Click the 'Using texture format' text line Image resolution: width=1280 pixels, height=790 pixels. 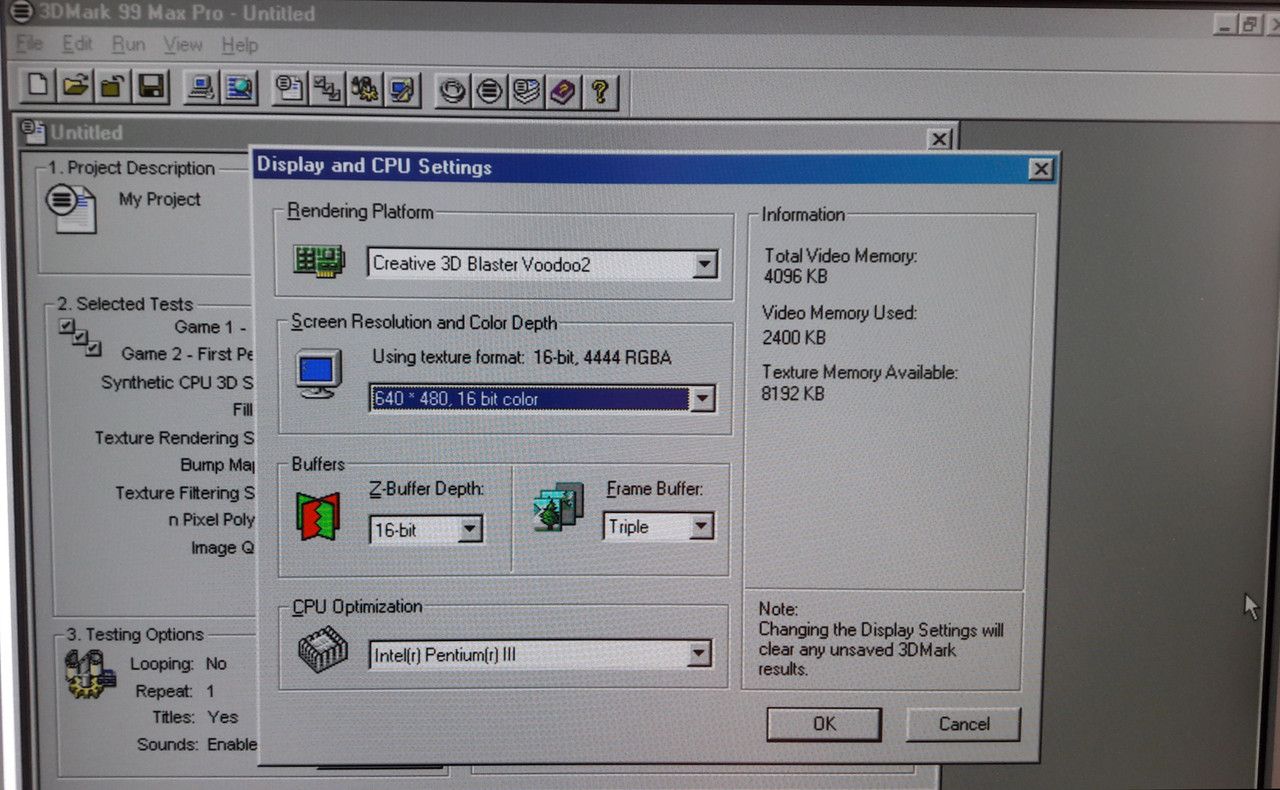pyautogui.click(x=521, y=357)
